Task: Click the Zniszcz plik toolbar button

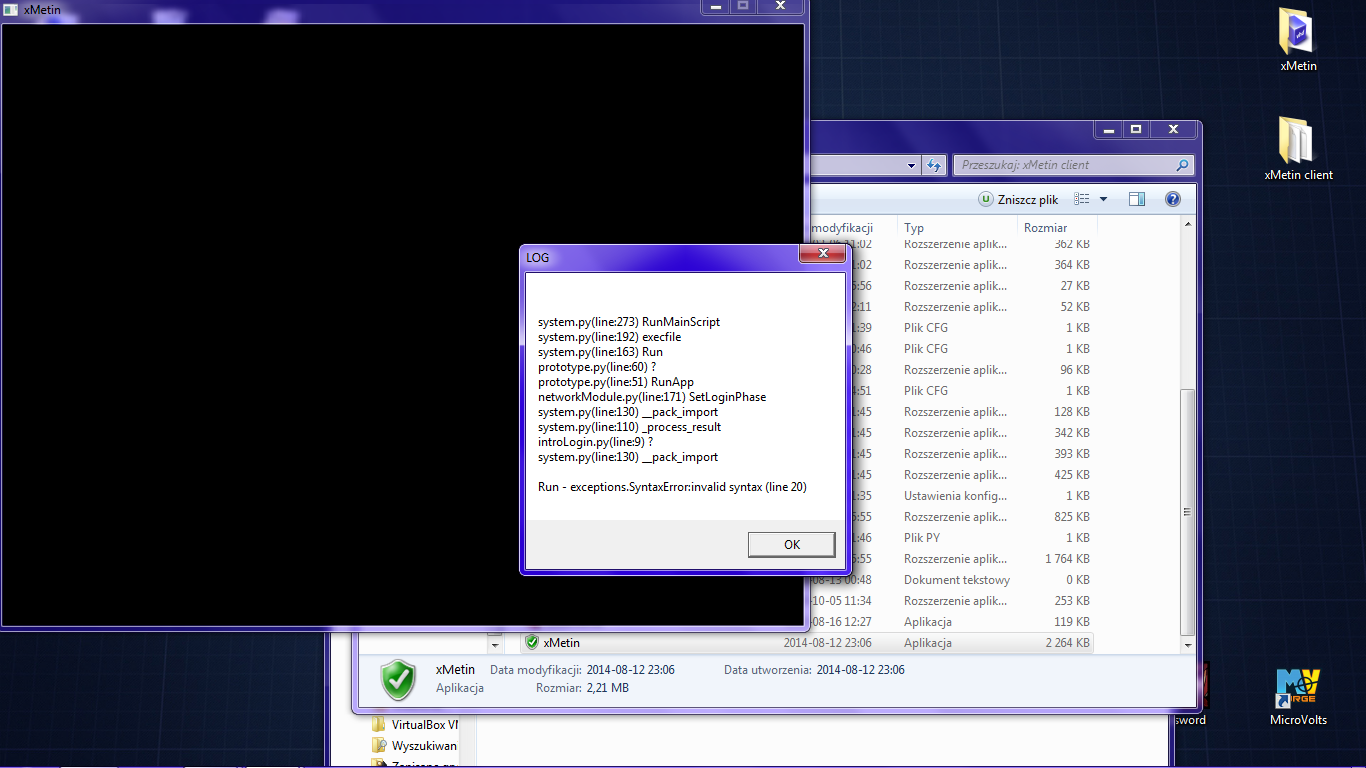Action: click(1018, 199)
